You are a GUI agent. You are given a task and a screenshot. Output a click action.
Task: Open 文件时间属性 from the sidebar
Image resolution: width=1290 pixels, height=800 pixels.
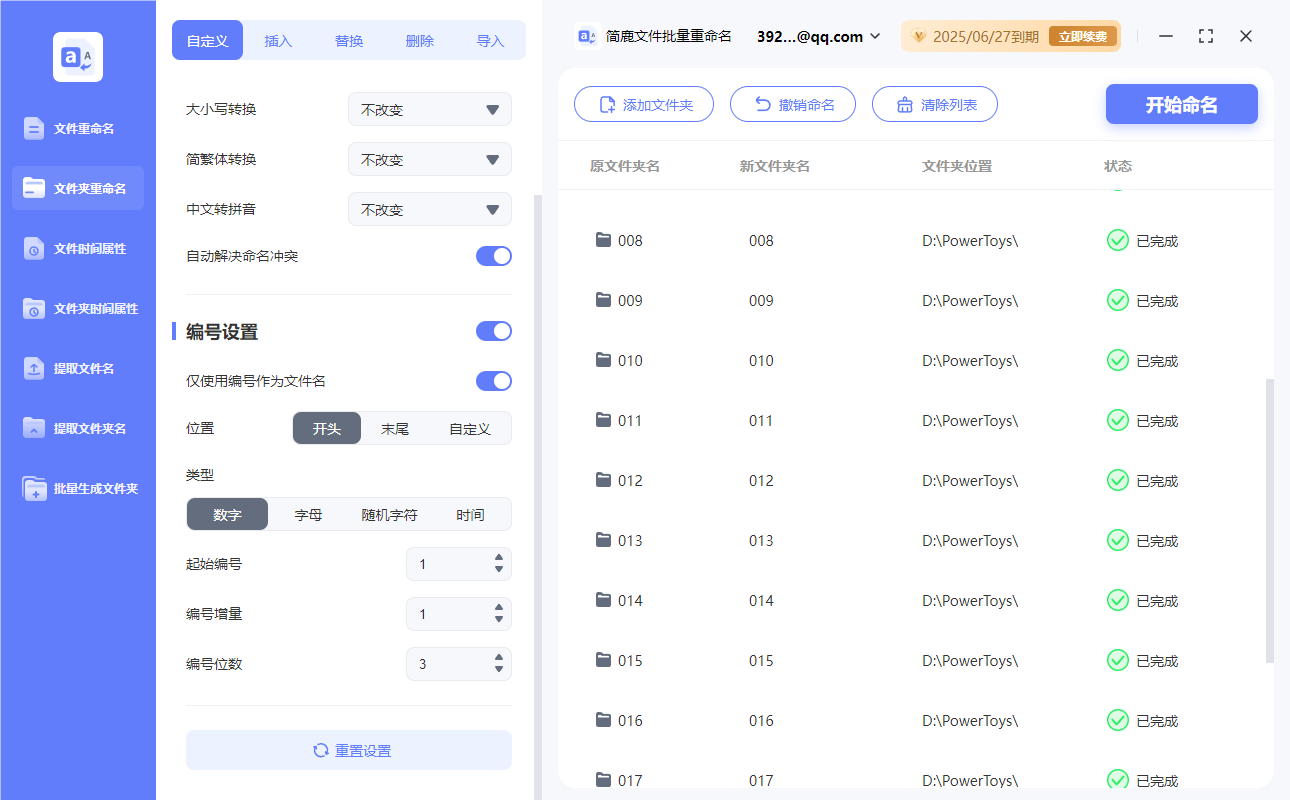coord(77,248)
